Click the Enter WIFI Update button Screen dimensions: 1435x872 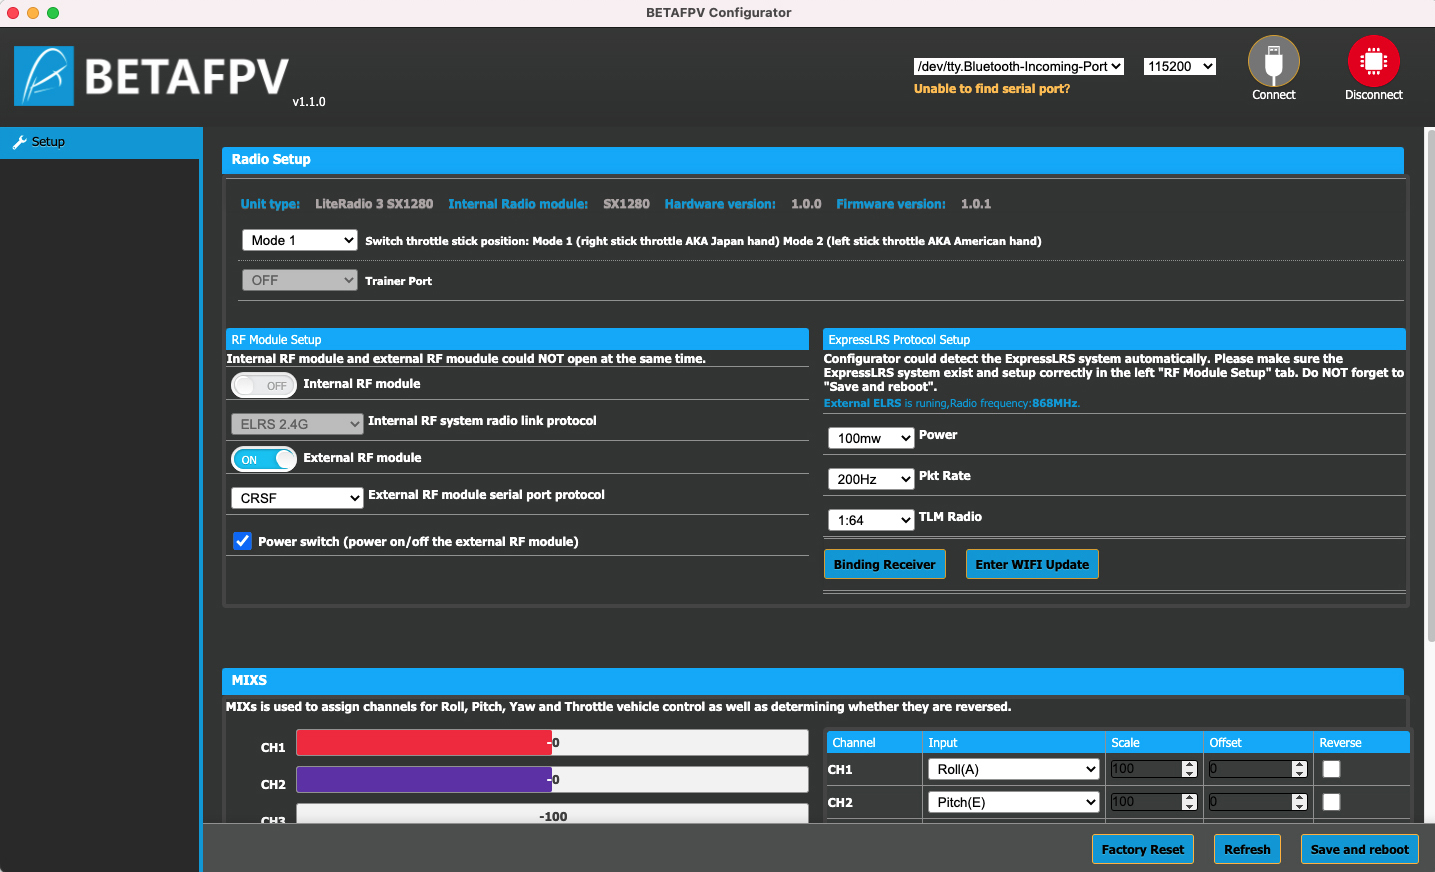[1032, 564]
